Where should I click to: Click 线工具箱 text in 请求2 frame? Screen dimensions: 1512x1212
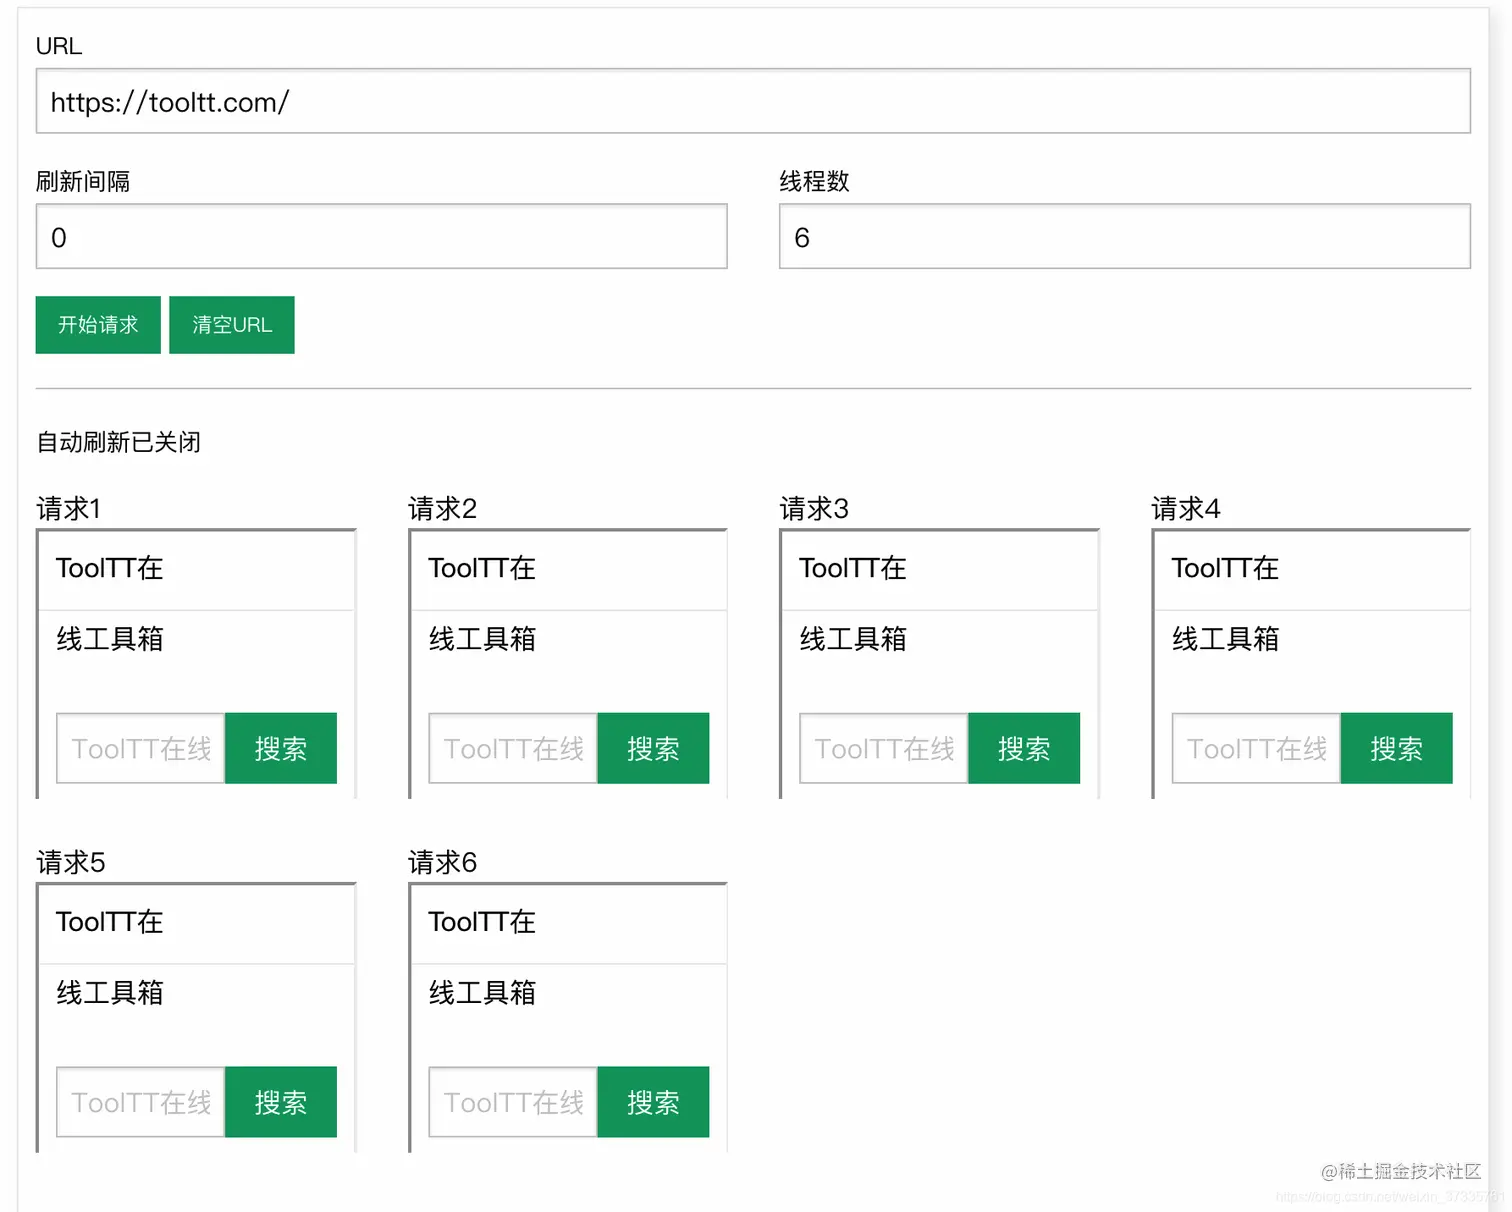482,639
